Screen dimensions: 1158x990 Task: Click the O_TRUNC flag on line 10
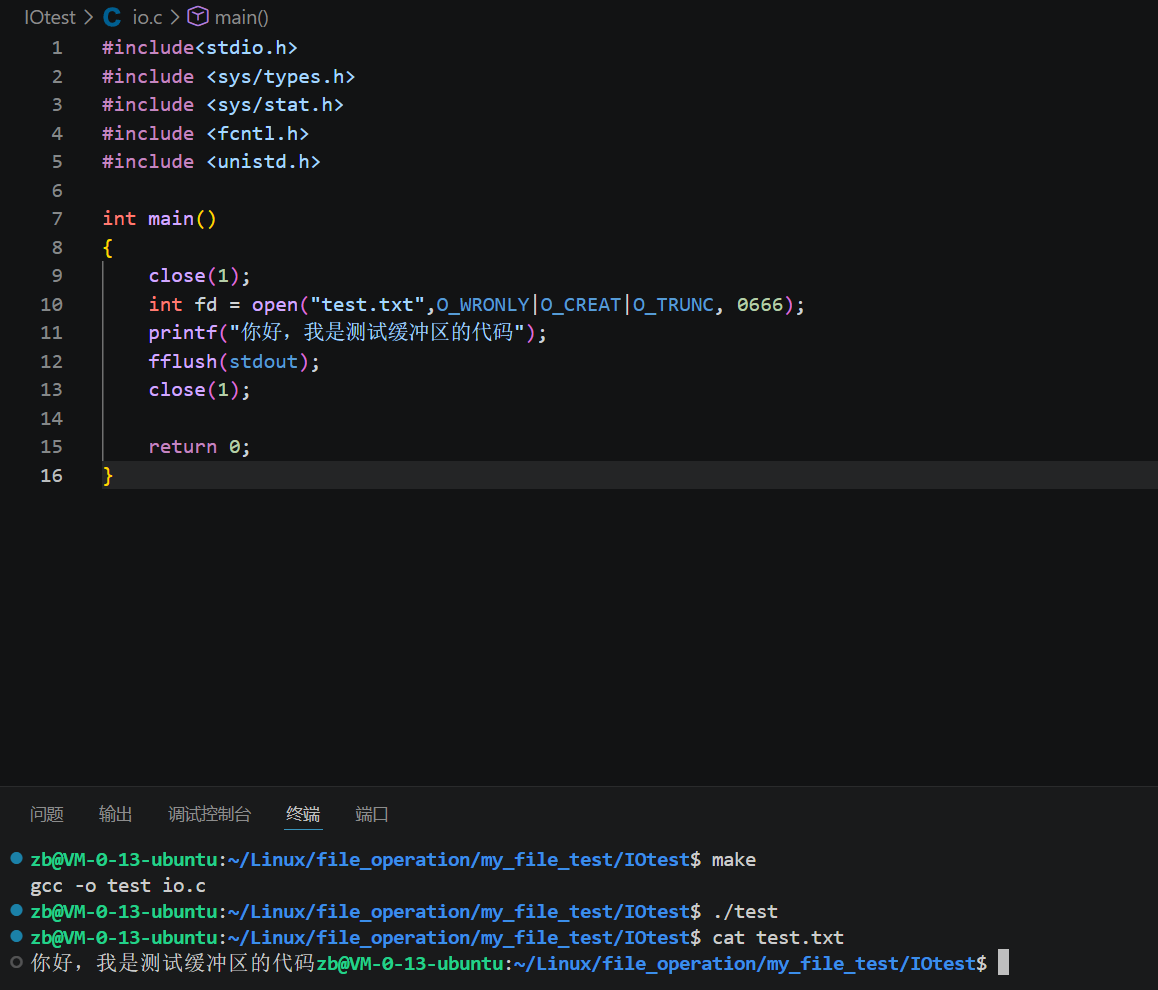point(674,305)
